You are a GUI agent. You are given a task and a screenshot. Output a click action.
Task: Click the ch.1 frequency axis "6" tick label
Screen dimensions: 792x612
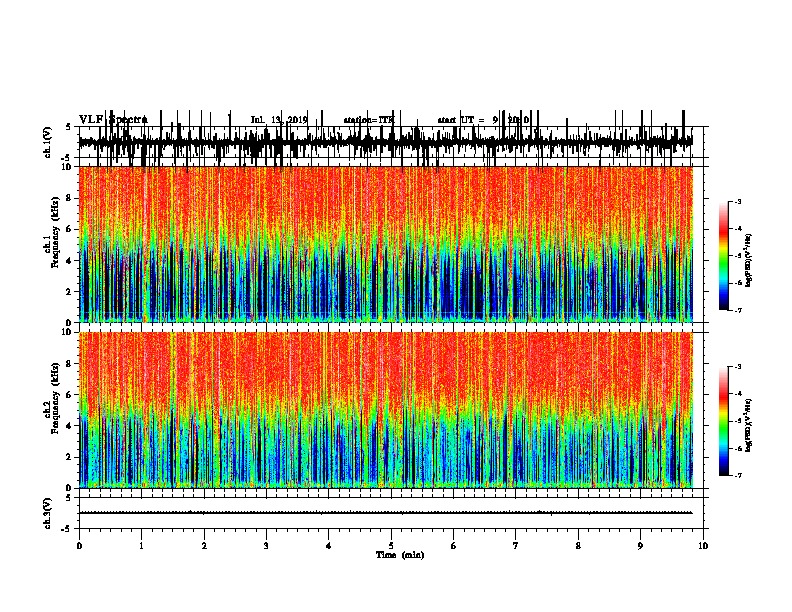tap(71, 229)
